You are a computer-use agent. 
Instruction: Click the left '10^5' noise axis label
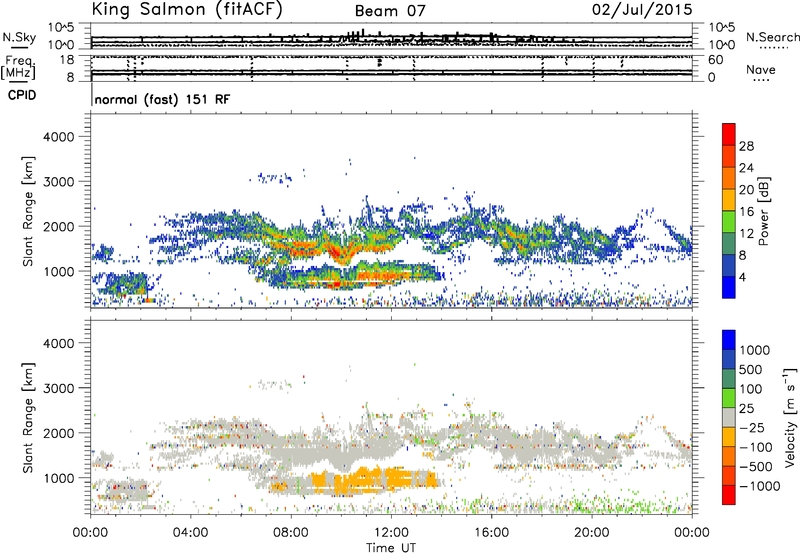point(61,27)
